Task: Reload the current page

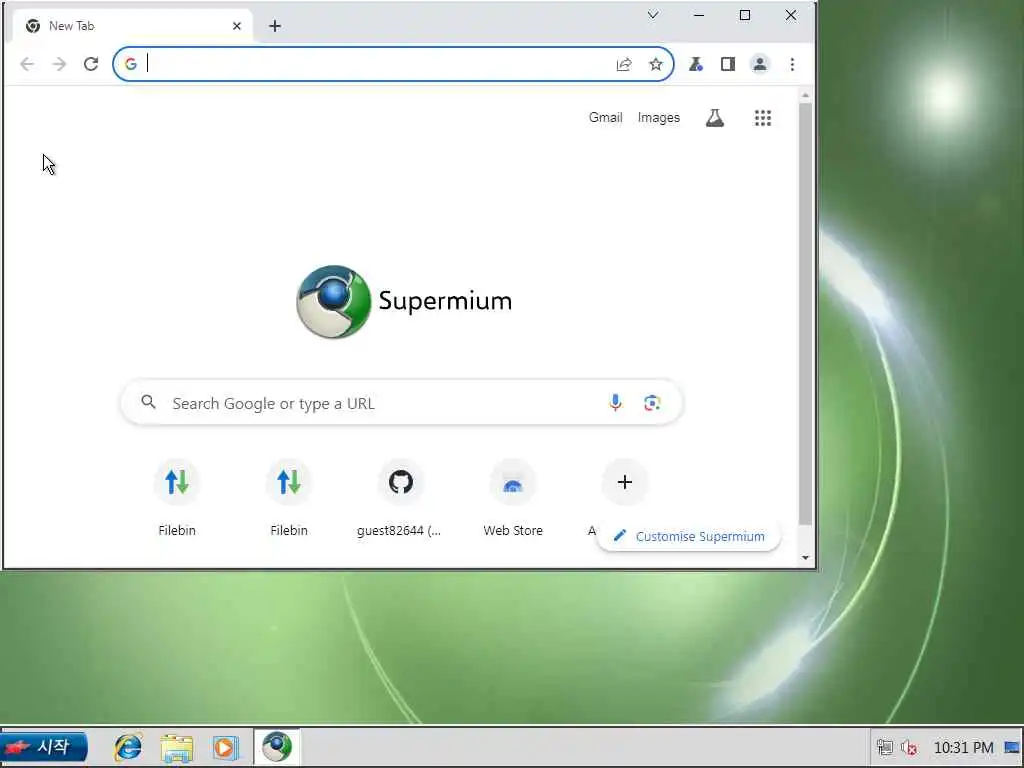Action: click(x=91, y=64)
